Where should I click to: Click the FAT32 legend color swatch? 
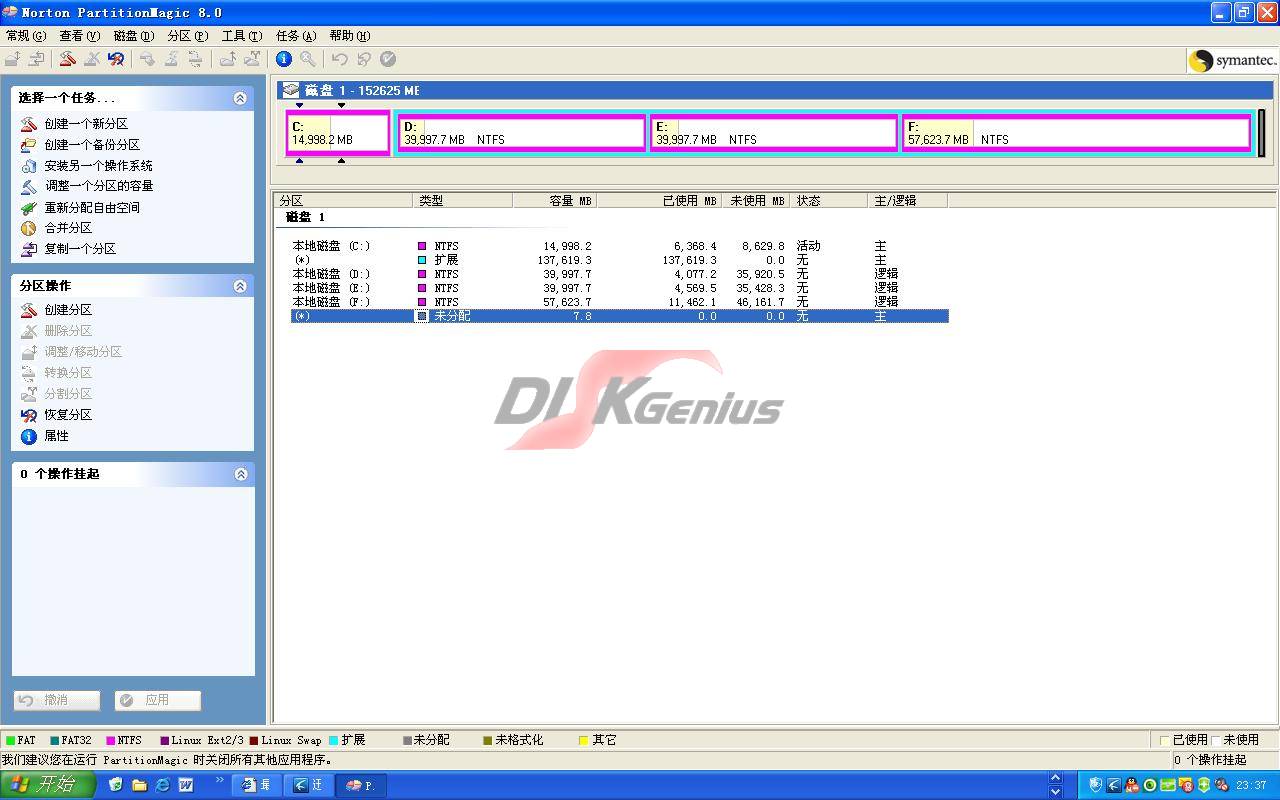(53, 740)
